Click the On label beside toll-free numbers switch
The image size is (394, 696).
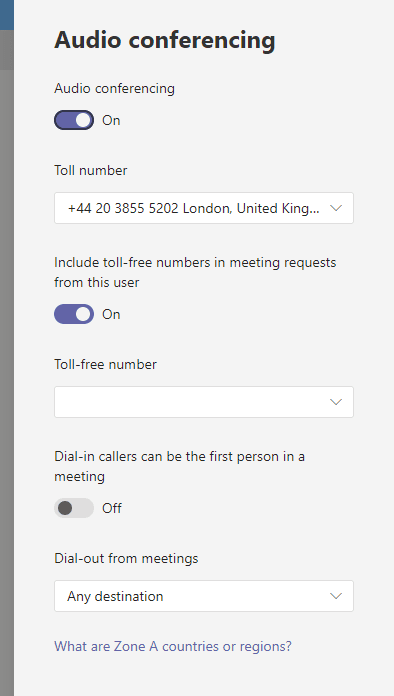click(x=111, y=314)
